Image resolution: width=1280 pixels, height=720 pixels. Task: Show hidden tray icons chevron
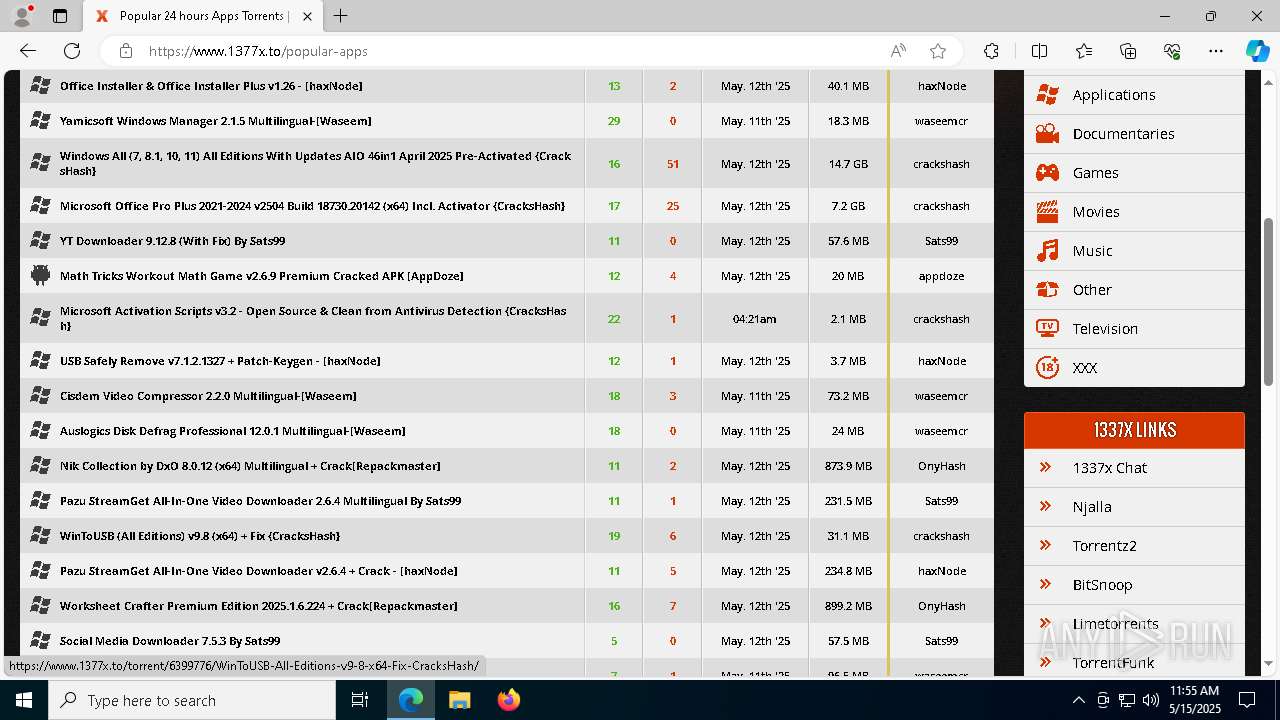[1078, 700]
